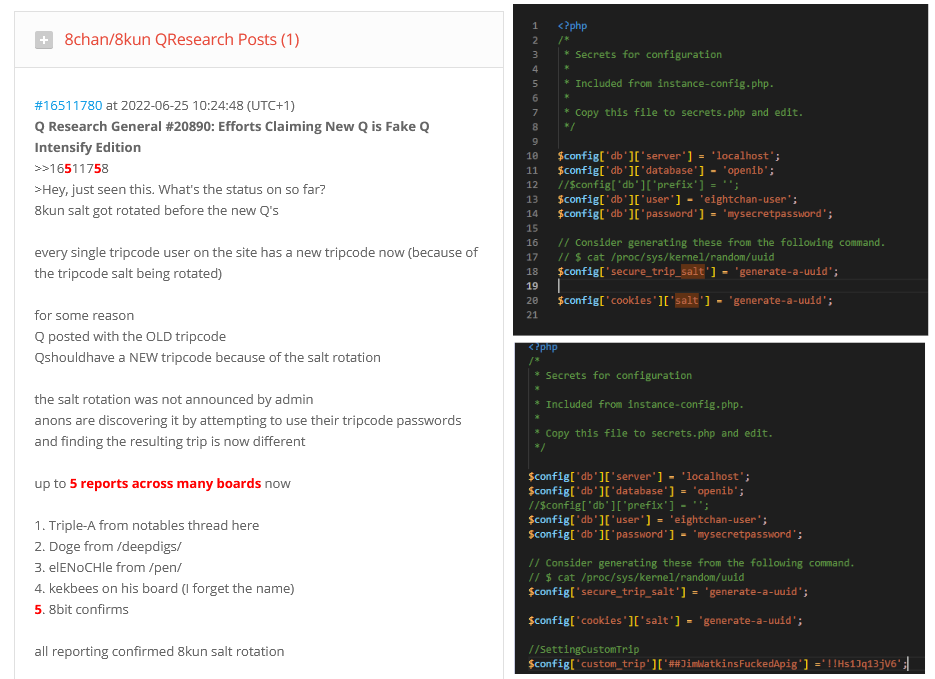Expand the 8chan/8kun QResearch Posts plus icon
Viewport: 935px width, 679px height.
44,40
